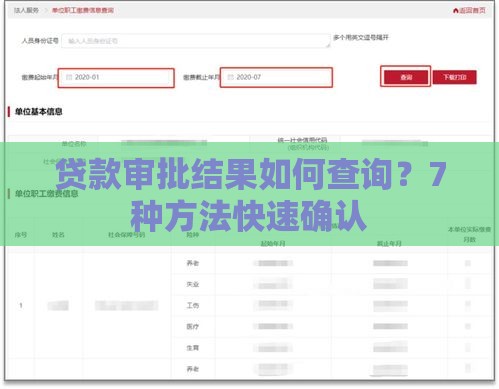
Task: Go to 法人服务 in the breadcrumb
Action: tap(26, 10)
